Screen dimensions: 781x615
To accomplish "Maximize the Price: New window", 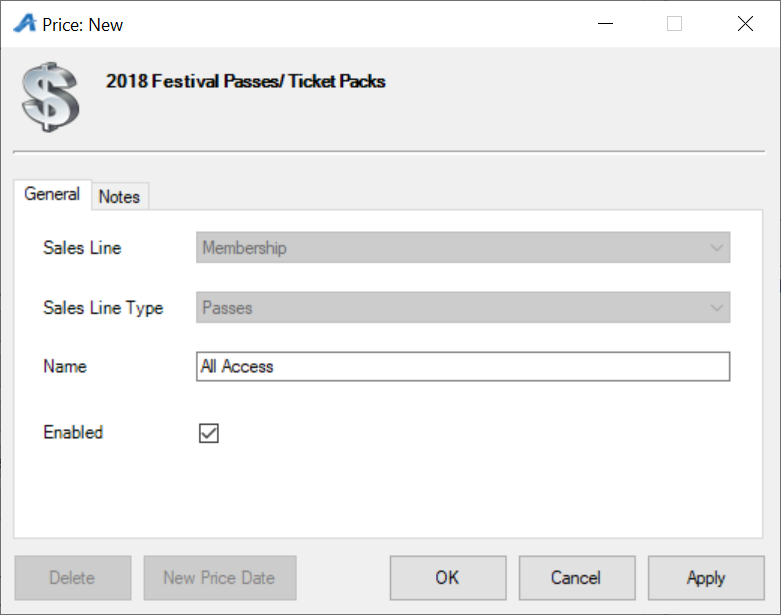I will [x=674, y=23].
